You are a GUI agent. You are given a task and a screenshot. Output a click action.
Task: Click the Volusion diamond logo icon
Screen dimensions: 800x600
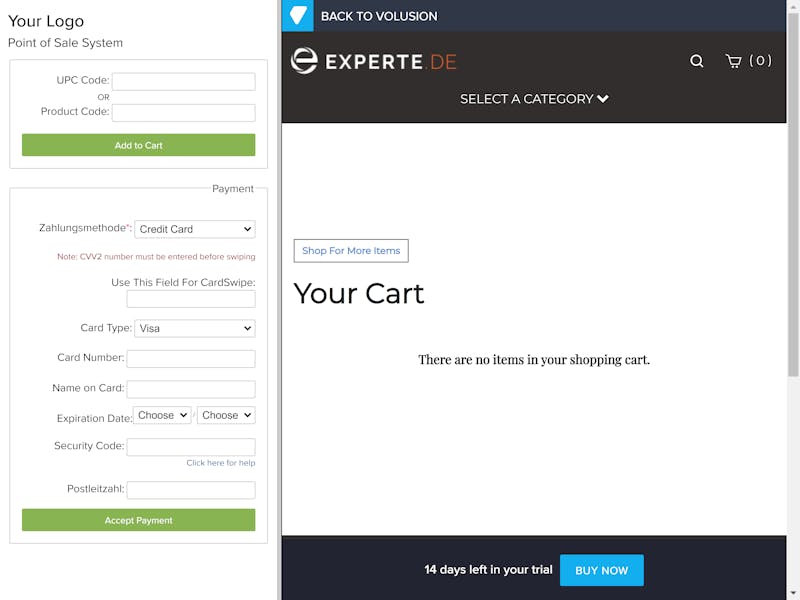[x=297, y=16]
